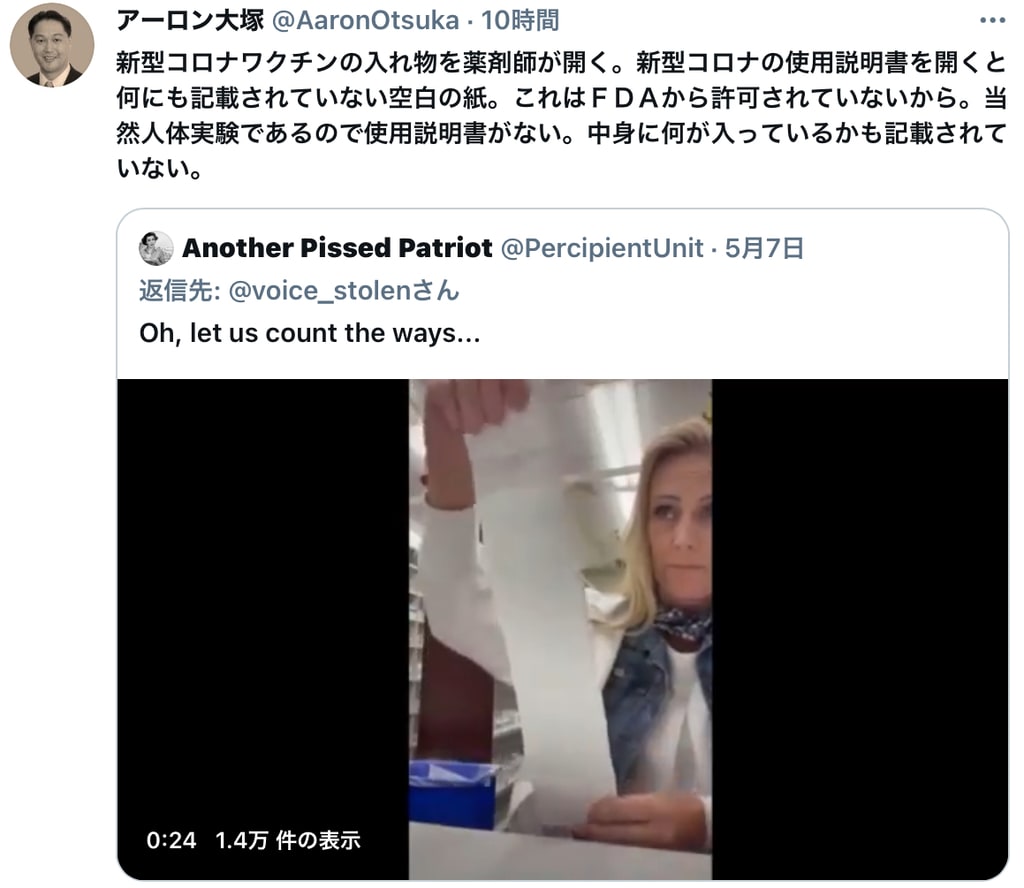Screen dimensions: 1024x888
Task: Open the @AaronOtsuka handle link
Action: 365,20
